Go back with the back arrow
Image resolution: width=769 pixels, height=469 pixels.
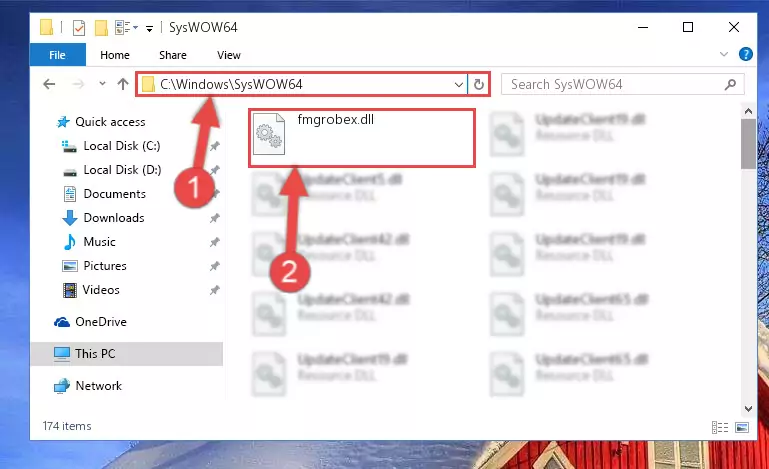tap(49, 84)
